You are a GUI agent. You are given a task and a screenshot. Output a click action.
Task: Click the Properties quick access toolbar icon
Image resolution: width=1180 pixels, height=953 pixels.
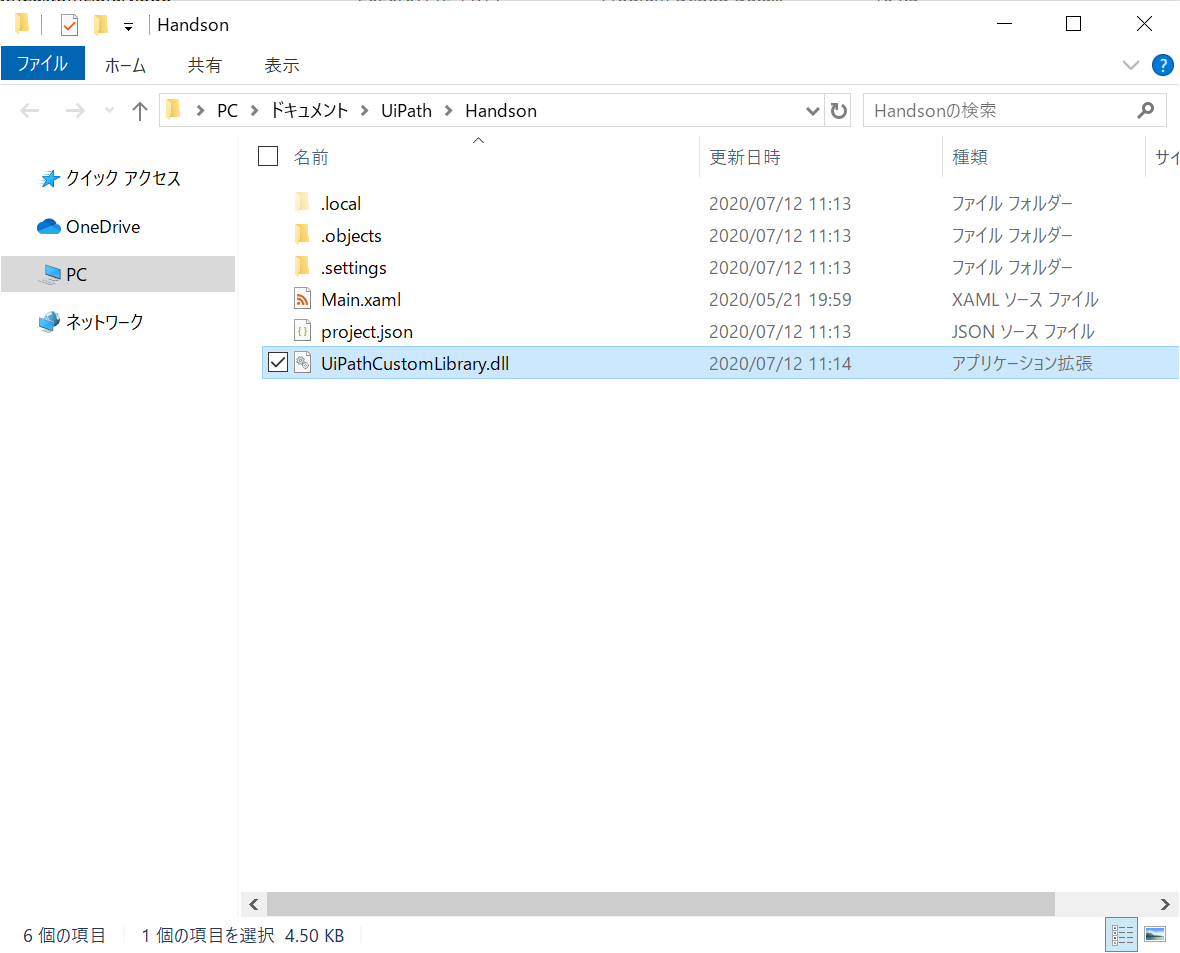(x=69, y=26)
